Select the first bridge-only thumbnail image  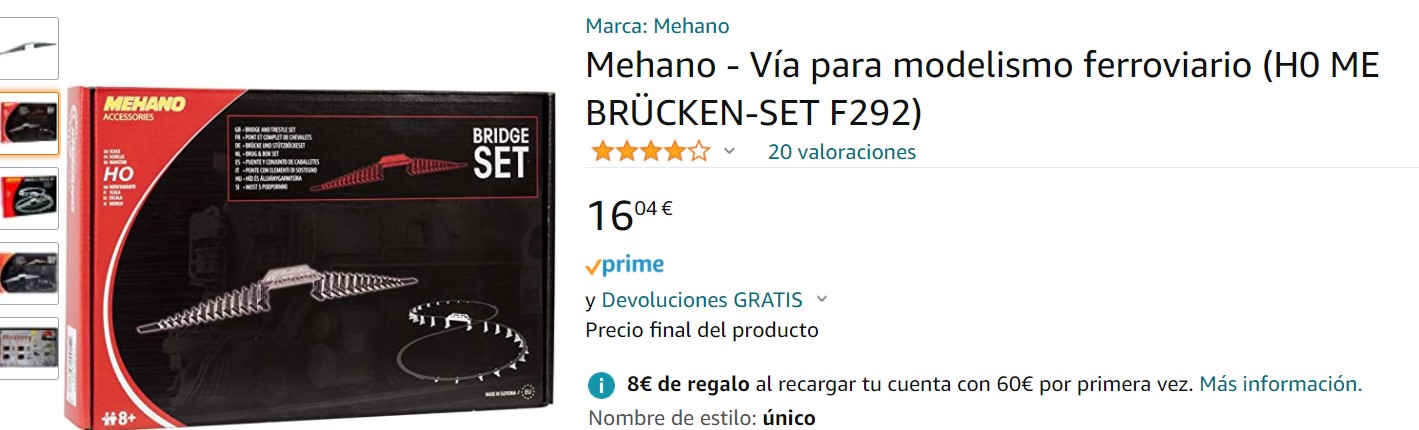[x=29, y=48]
